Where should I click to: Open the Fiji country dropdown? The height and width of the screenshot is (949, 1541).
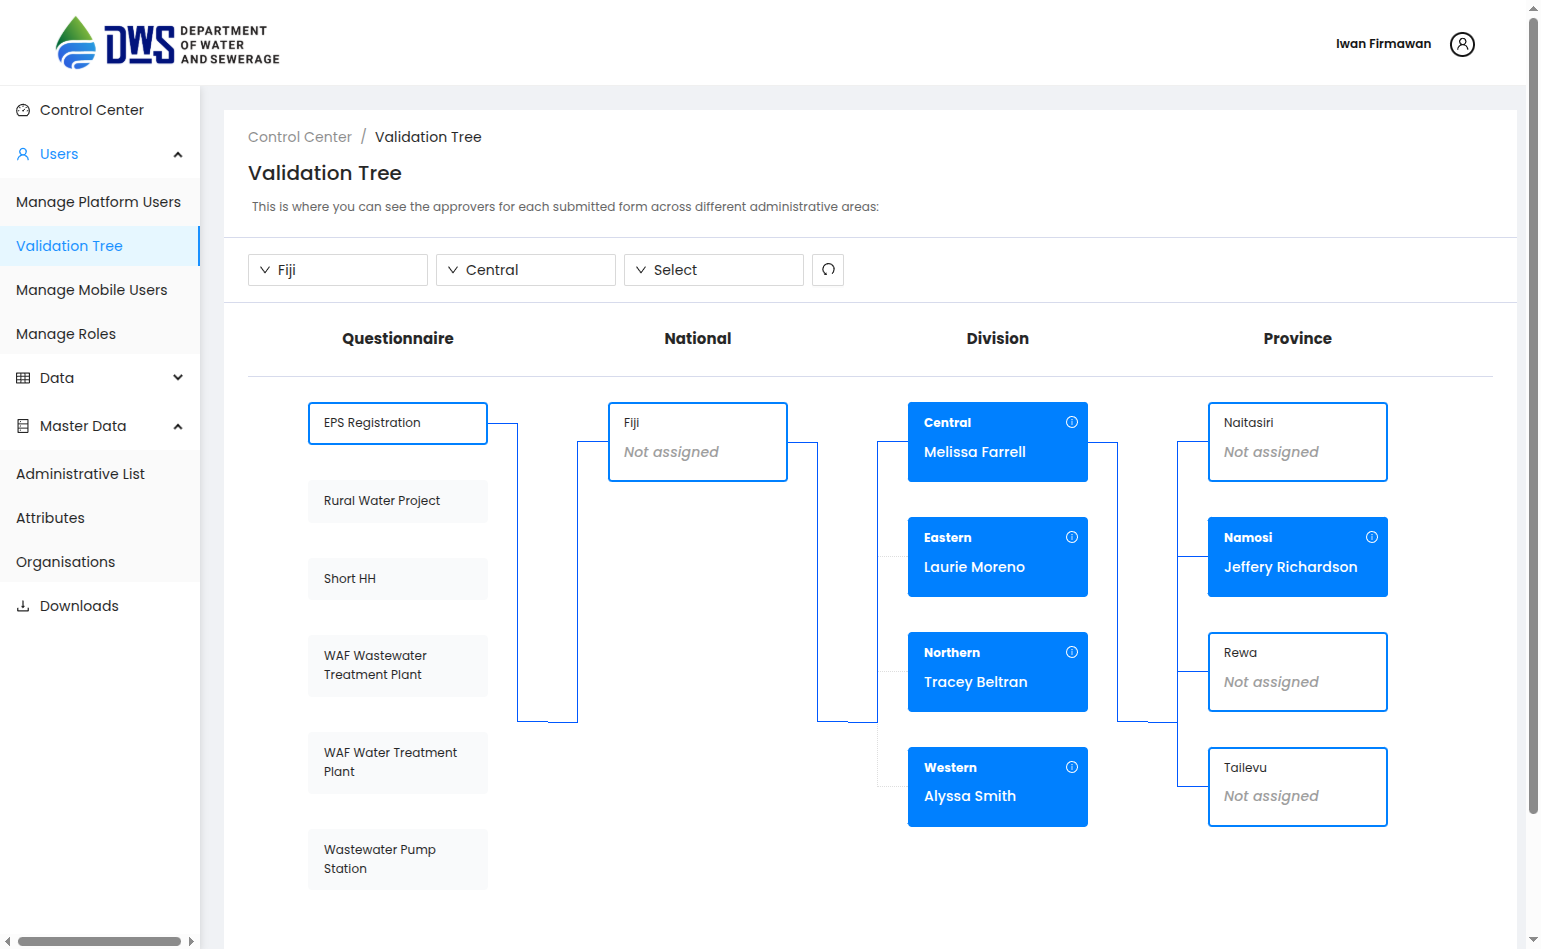338,270
